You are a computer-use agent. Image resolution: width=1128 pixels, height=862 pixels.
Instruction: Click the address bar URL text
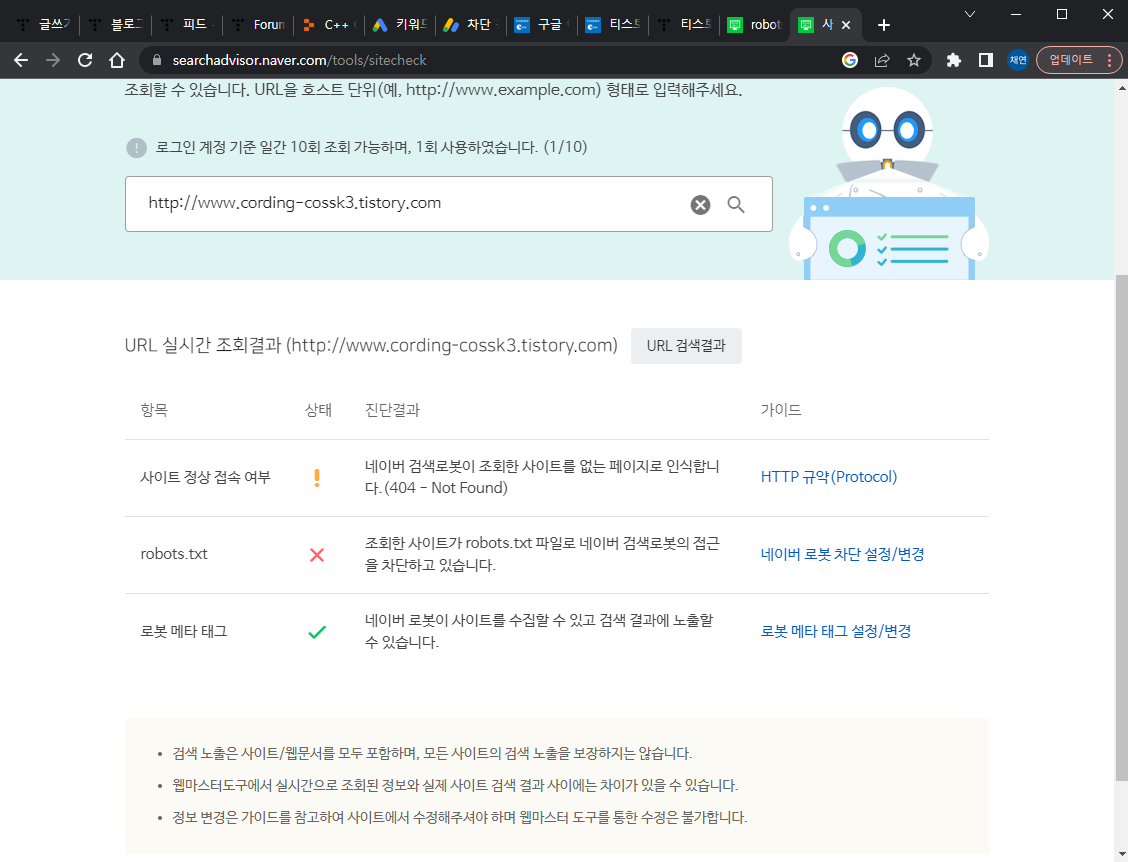point(299,60)
